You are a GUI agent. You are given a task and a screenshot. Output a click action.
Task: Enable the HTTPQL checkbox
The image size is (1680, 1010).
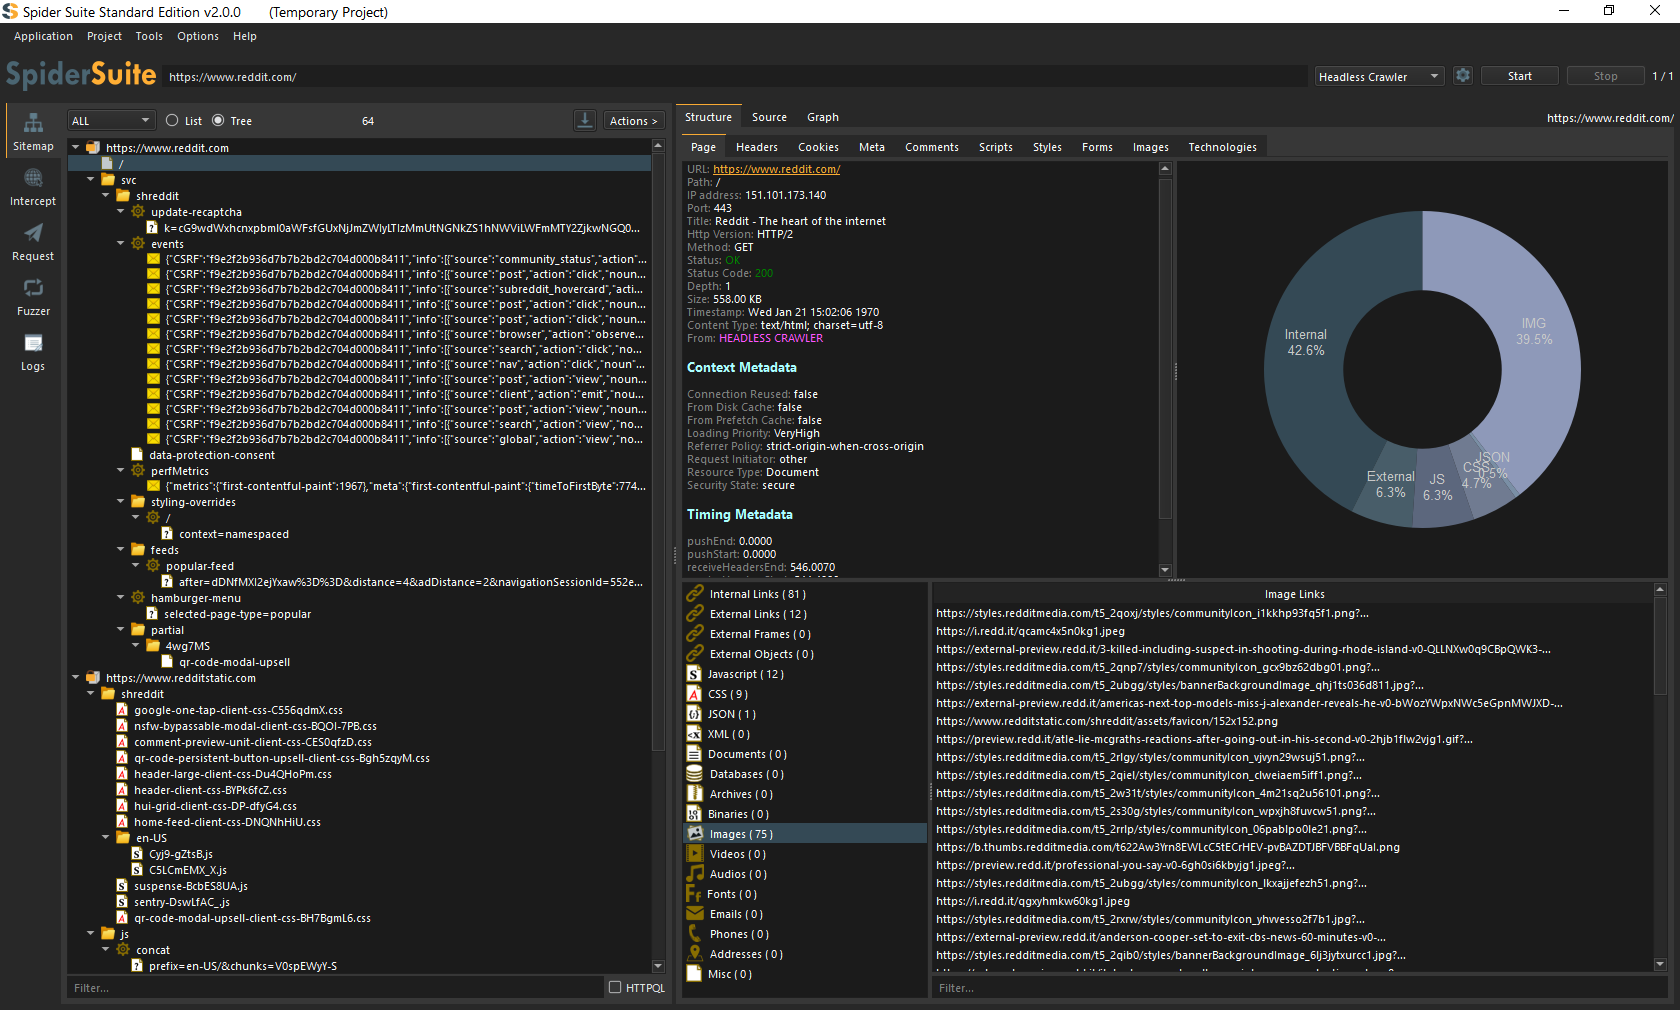pos(615,987)
